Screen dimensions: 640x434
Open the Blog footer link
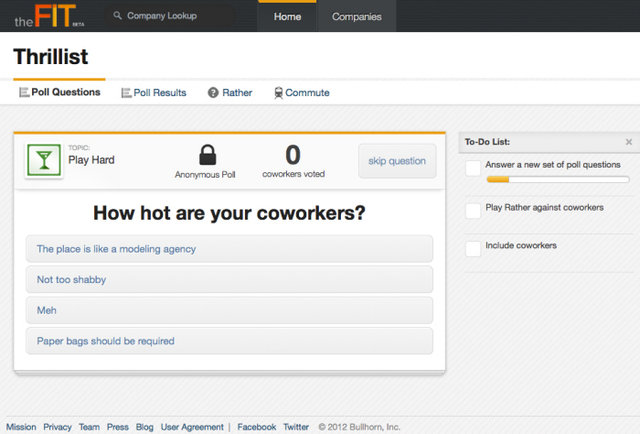(x=144, y=427)
